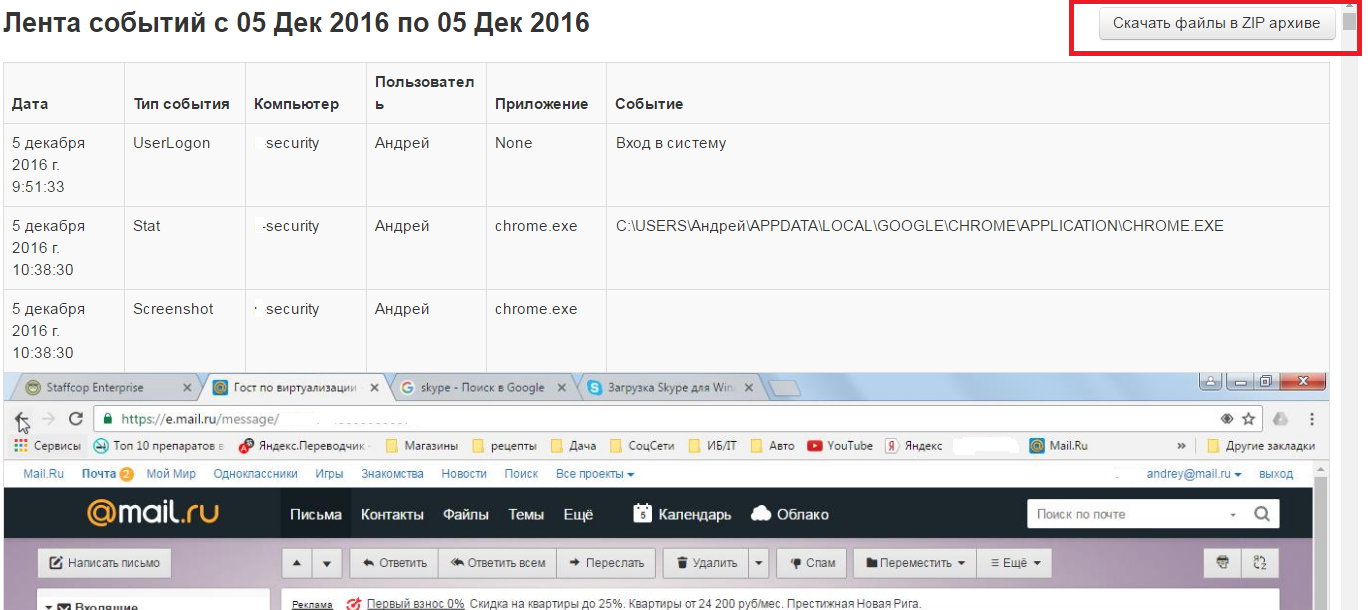The width and height of the screenshot is (1368, 610).
Task: Click the rightmost icon in the mail toolbar
Action: pos(1259,563)
